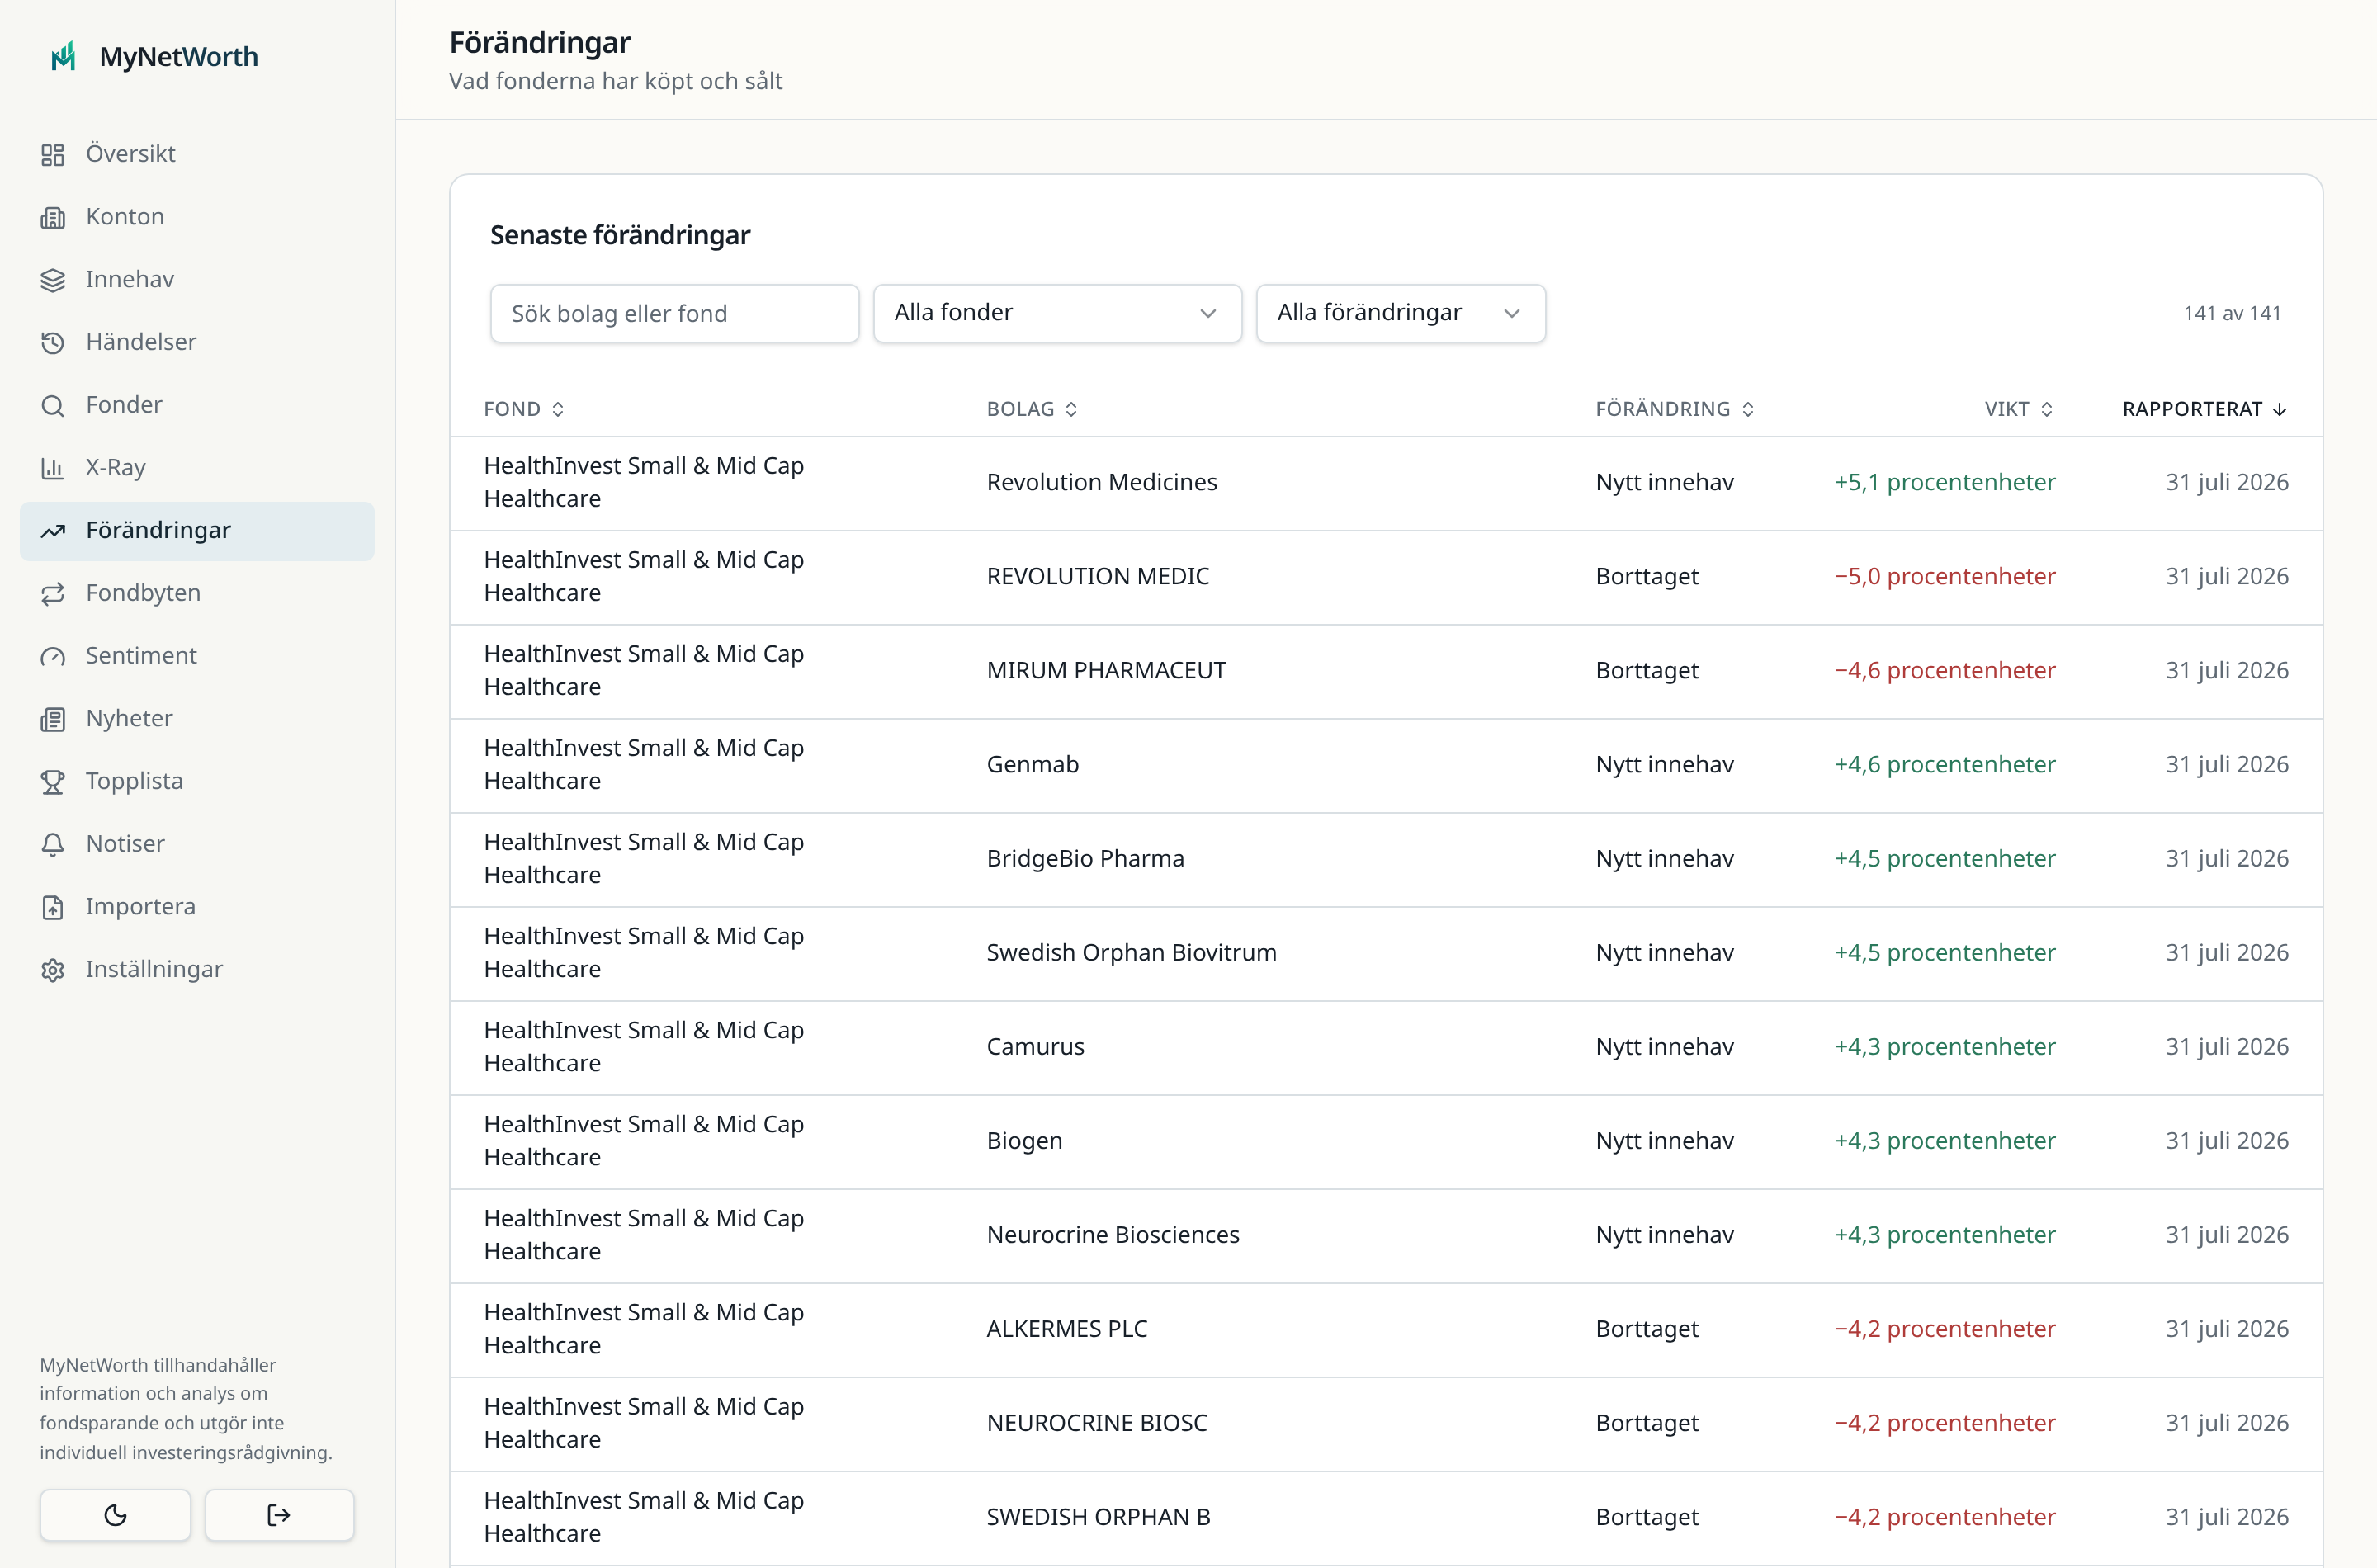Viewport: 2377px width, 1568px height.
Task: Sort table by the VIKT column
Action: click(2019, 409)
